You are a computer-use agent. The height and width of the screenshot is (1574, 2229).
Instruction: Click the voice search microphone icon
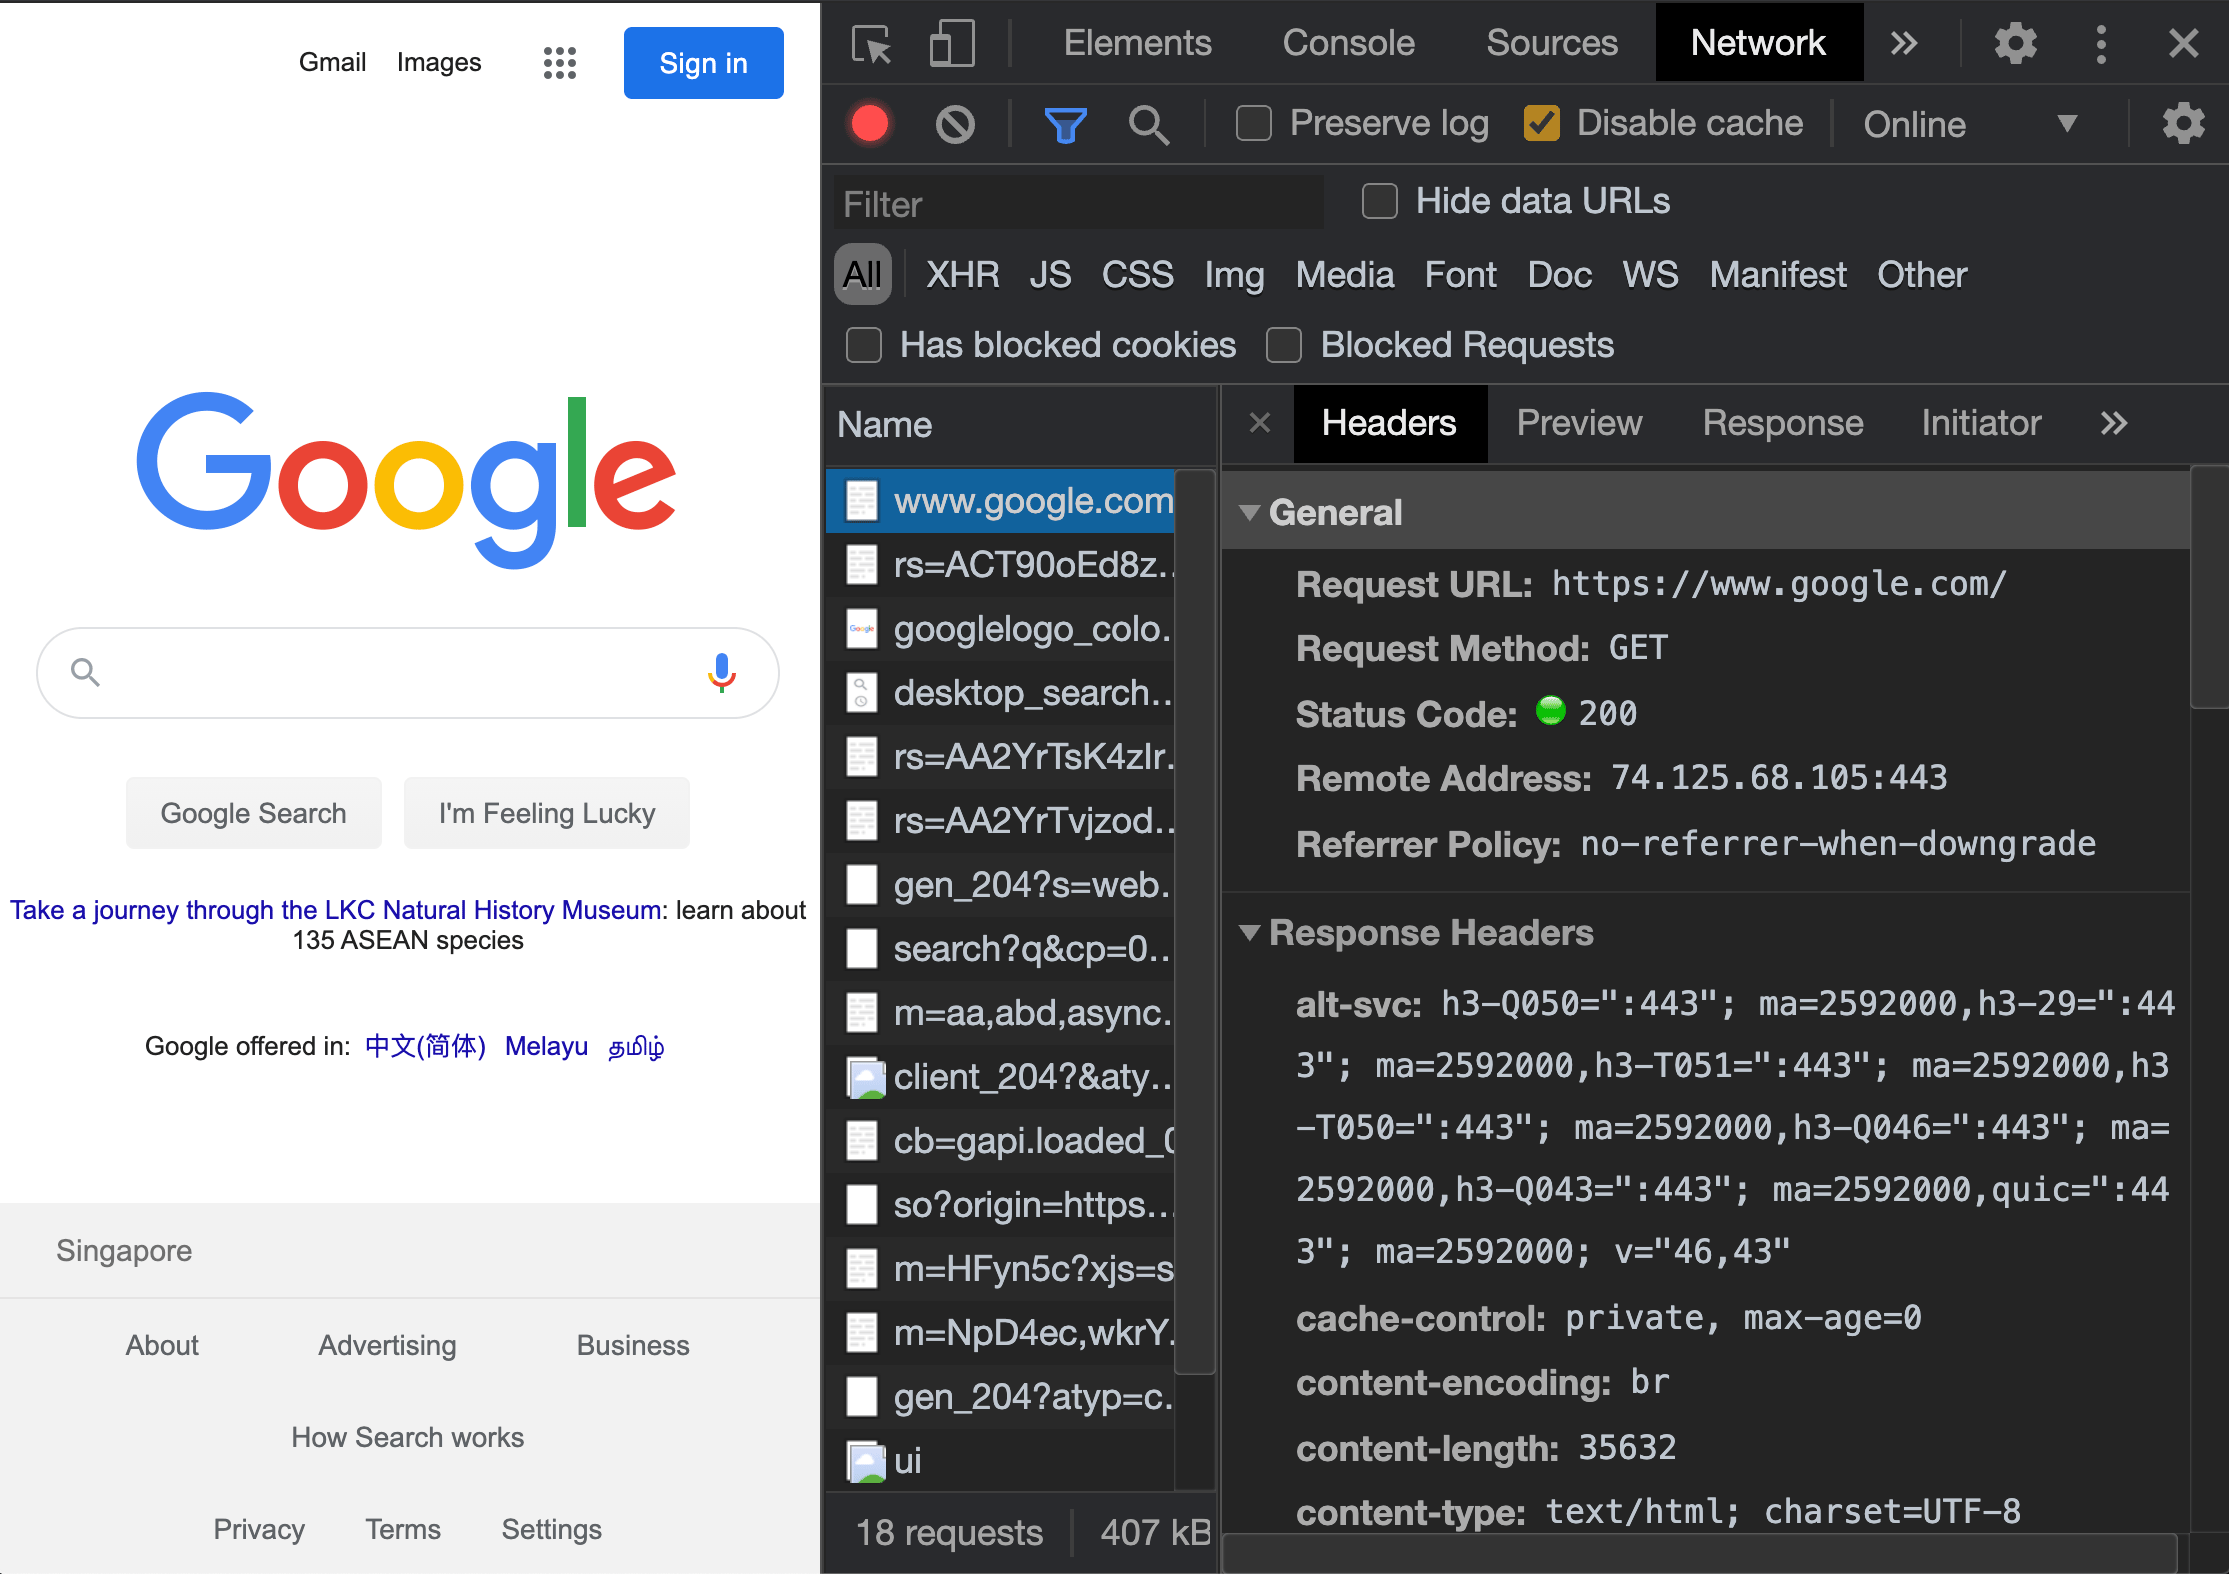point(722,673)
